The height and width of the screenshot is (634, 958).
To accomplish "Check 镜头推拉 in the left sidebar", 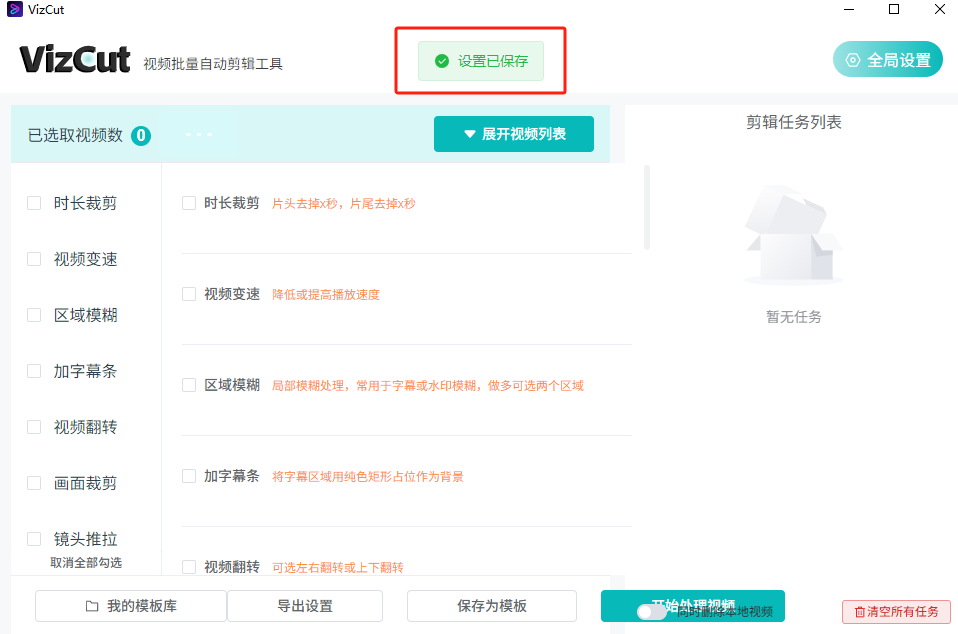I will [x=34, y=539].
